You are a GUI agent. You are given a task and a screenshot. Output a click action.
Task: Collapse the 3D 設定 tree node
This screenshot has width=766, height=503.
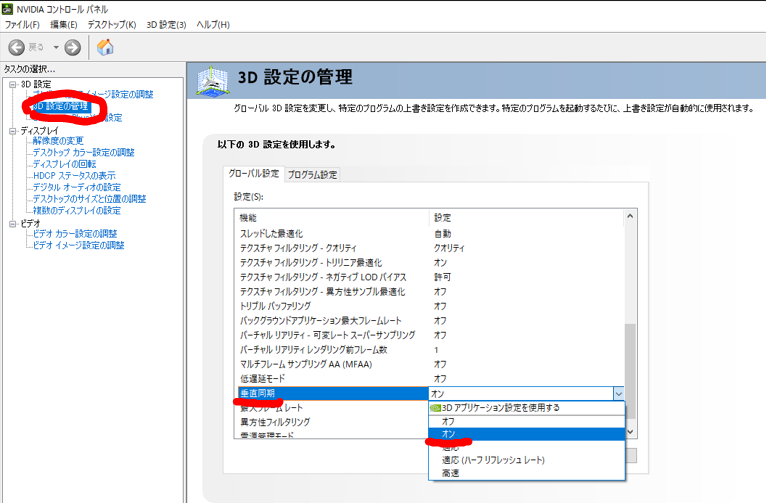click(x=13, y=84)
